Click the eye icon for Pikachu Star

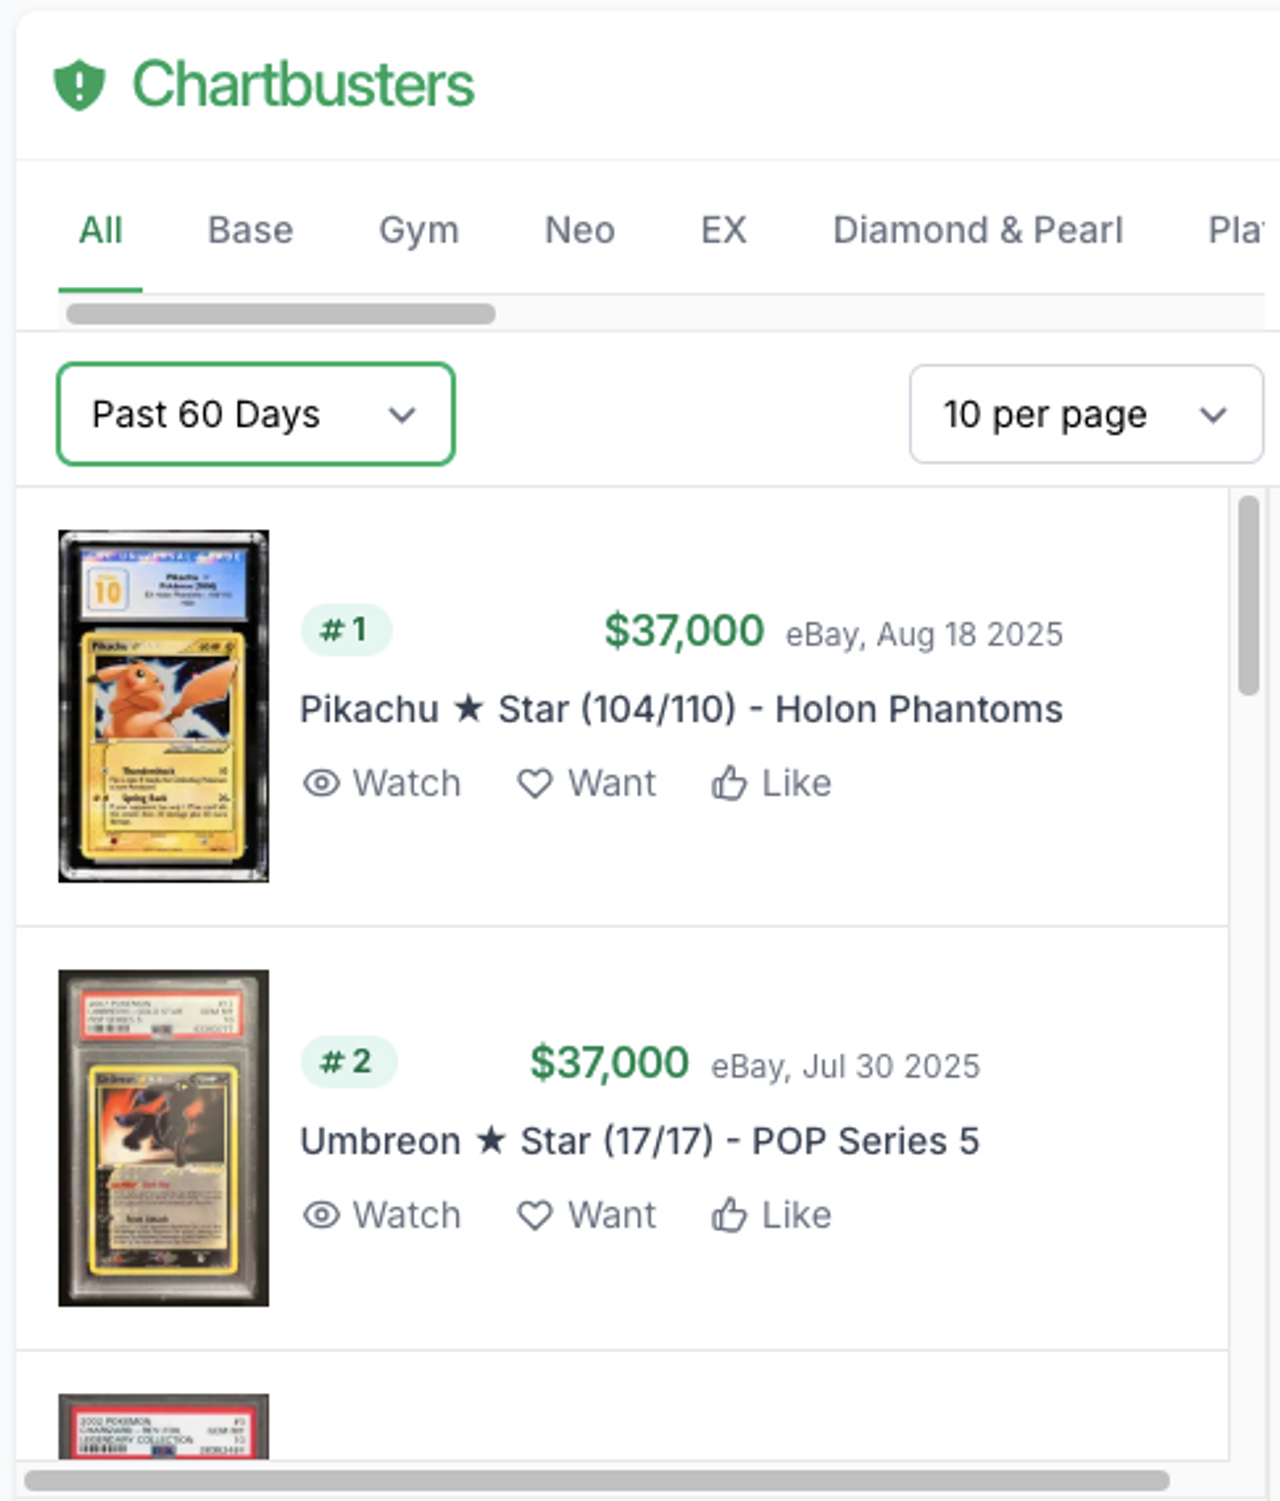321,783
